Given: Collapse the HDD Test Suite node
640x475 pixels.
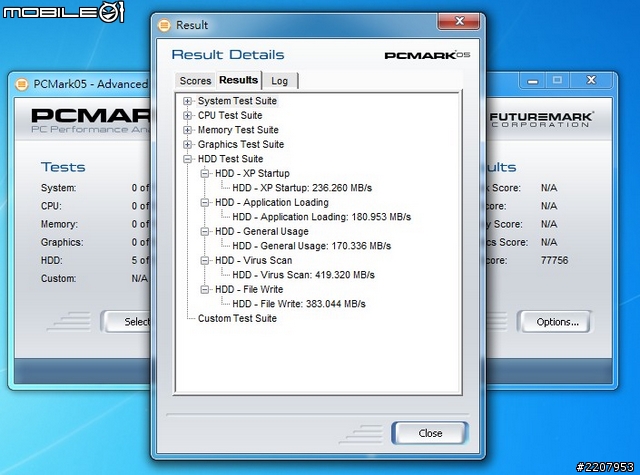Looking at the screenshot, I should pos(187,159).
